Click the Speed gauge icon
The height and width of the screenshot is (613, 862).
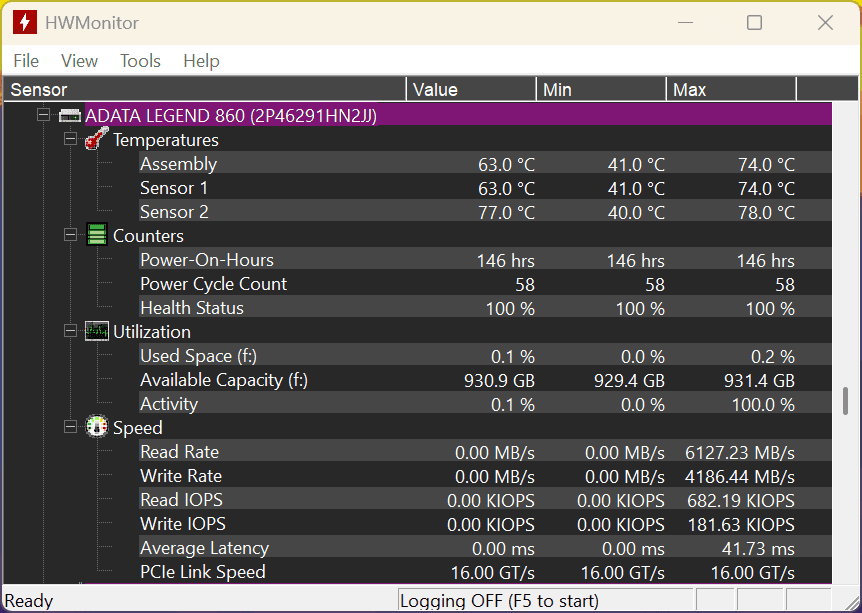click(97, 427)
